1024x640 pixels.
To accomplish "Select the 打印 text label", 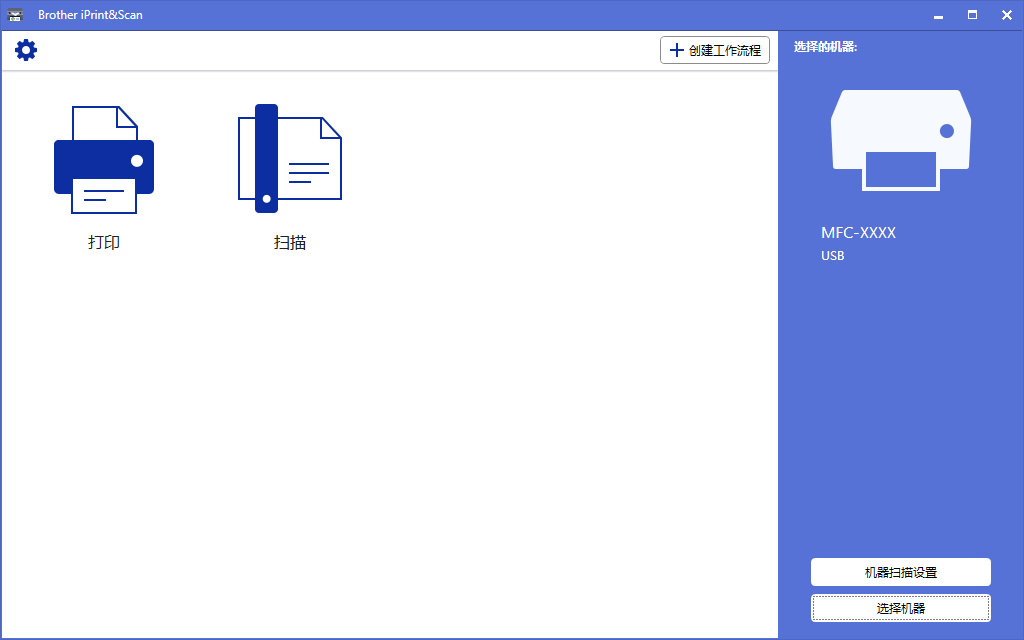I will coord(104,242).
